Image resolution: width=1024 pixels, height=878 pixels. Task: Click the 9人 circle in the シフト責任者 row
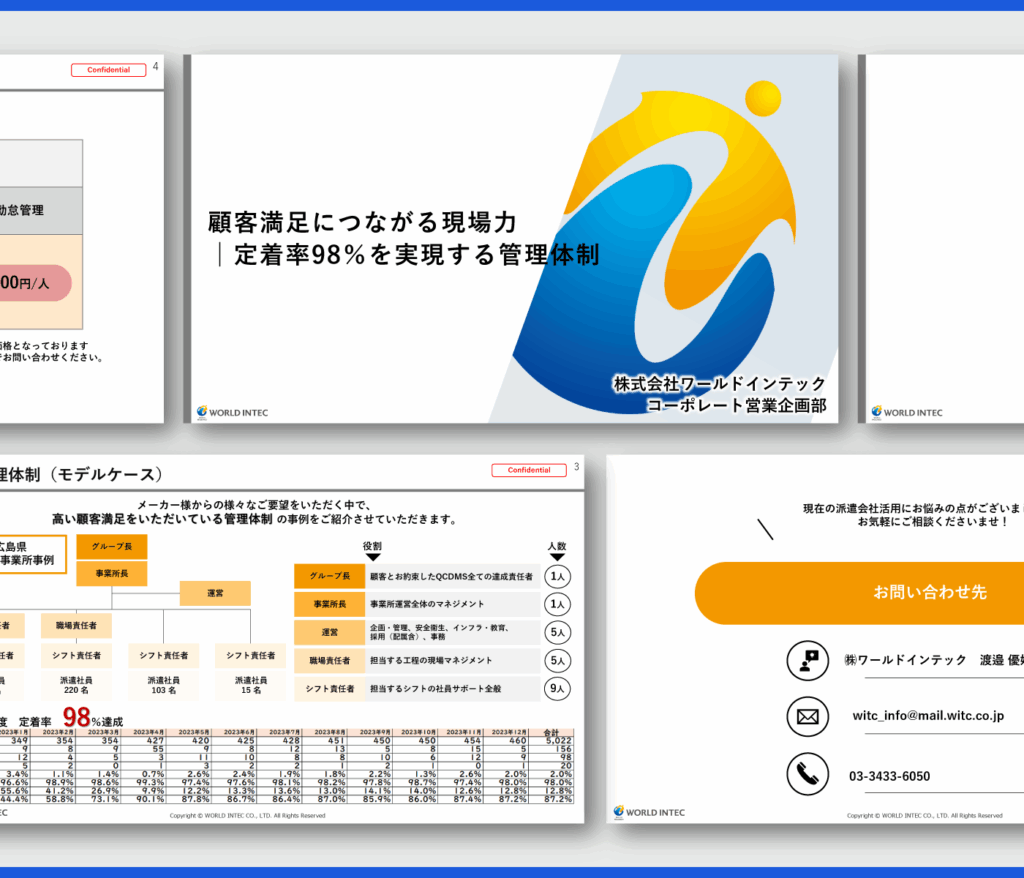click(557, 689)
